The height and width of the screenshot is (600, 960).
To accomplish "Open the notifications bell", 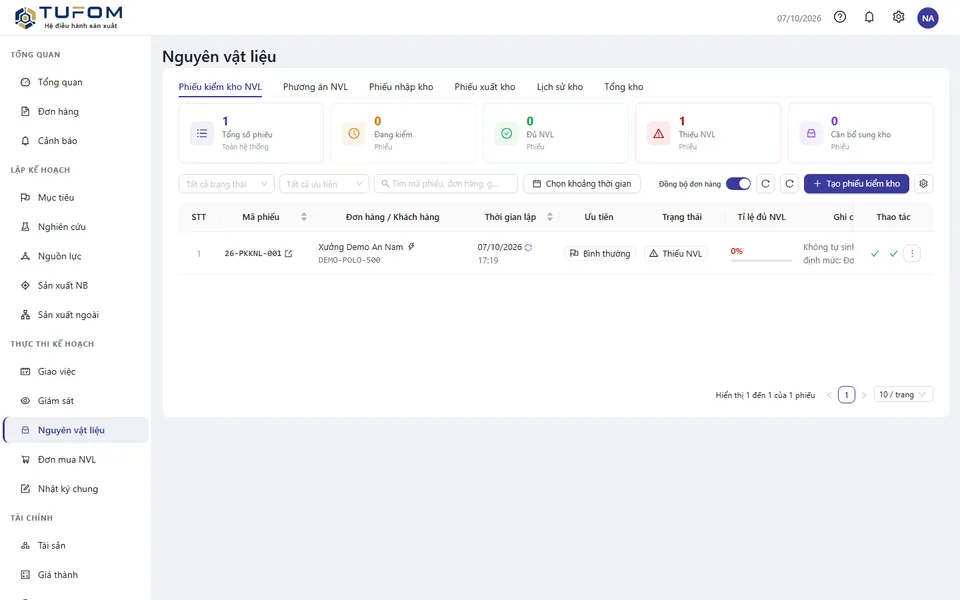I will (x=869, y=17).
